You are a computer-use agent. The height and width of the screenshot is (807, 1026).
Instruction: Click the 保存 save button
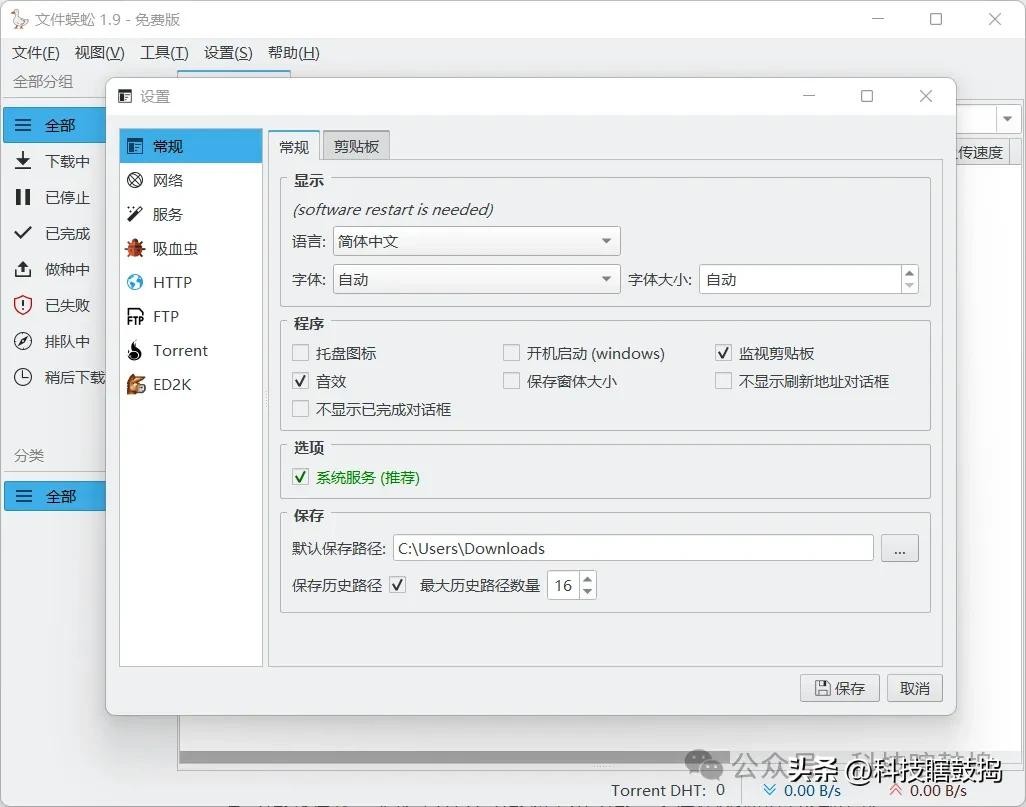(839, 688)
